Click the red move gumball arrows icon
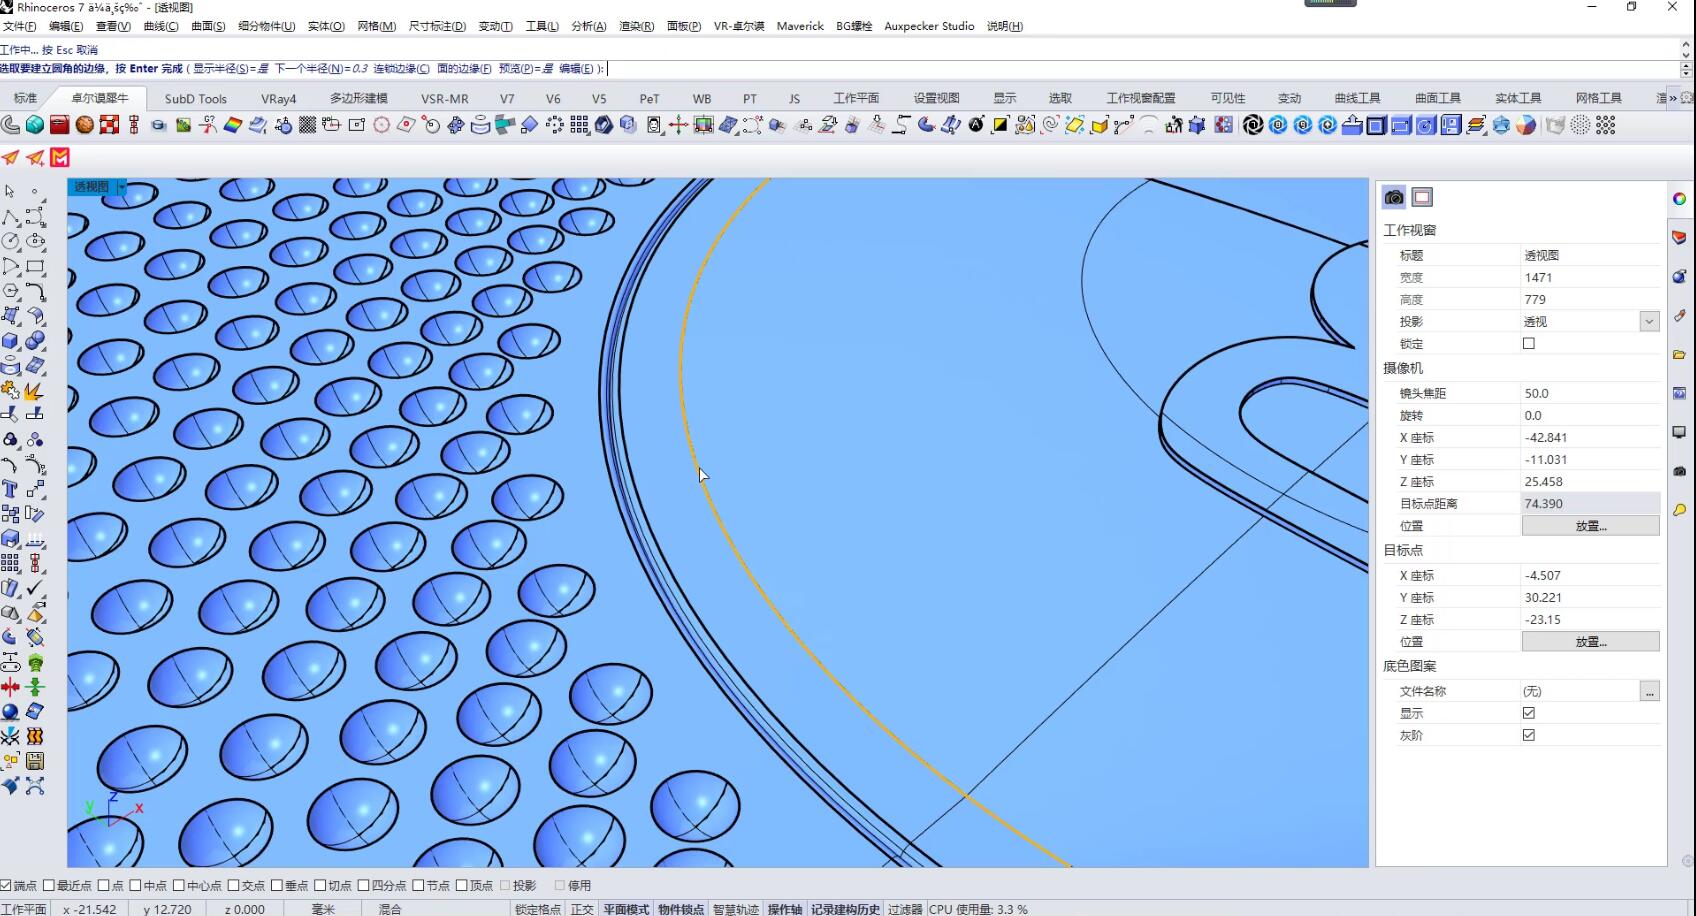The width and height of the screenshot is (1696, 916). pyautogui.click(x=678, y=125)
